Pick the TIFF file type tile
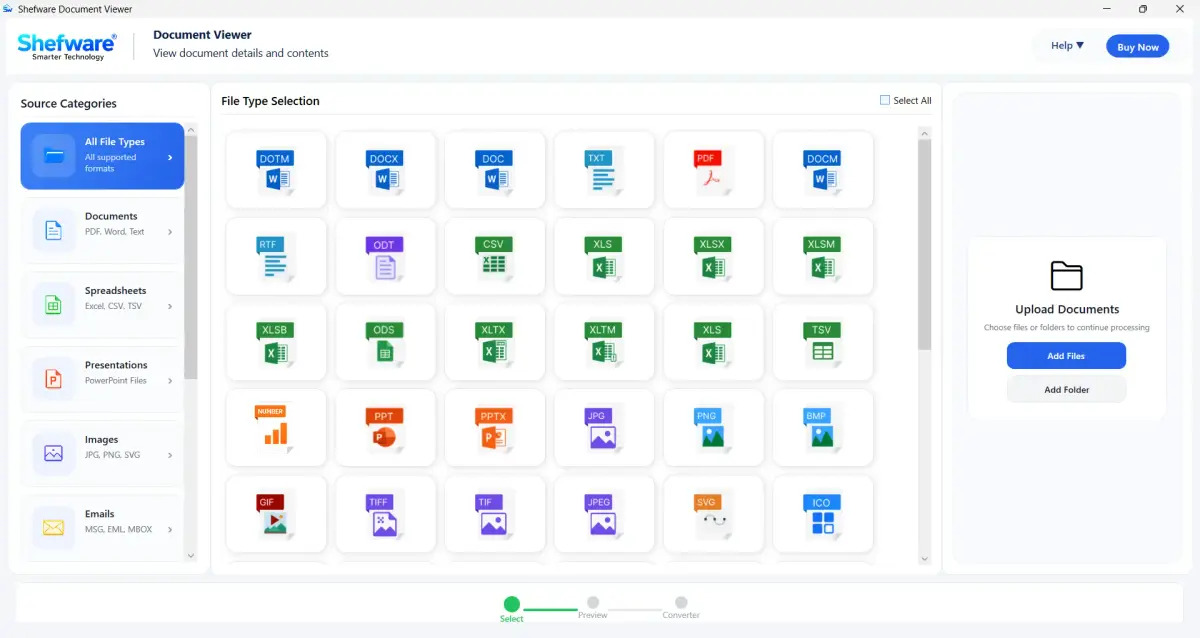1200x638 pixels. [x=385, y=514]
